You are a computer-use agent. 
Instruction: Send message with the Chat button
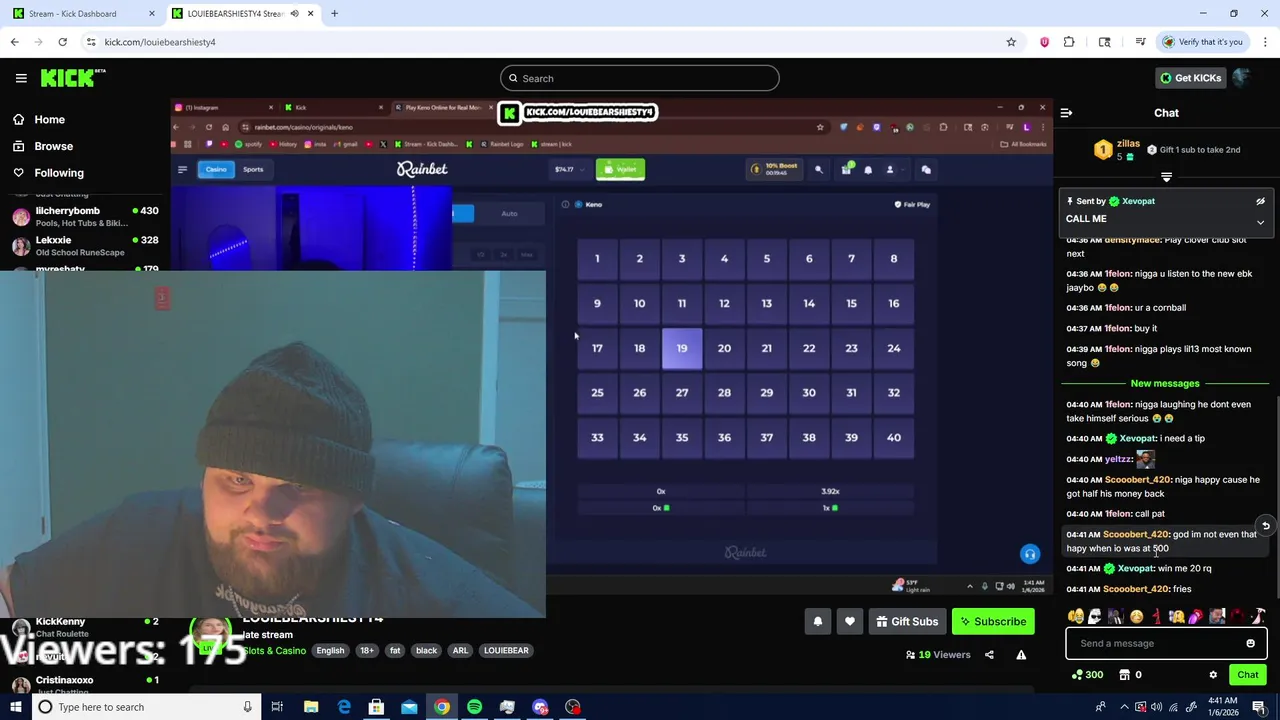(x=1247, y=675)
